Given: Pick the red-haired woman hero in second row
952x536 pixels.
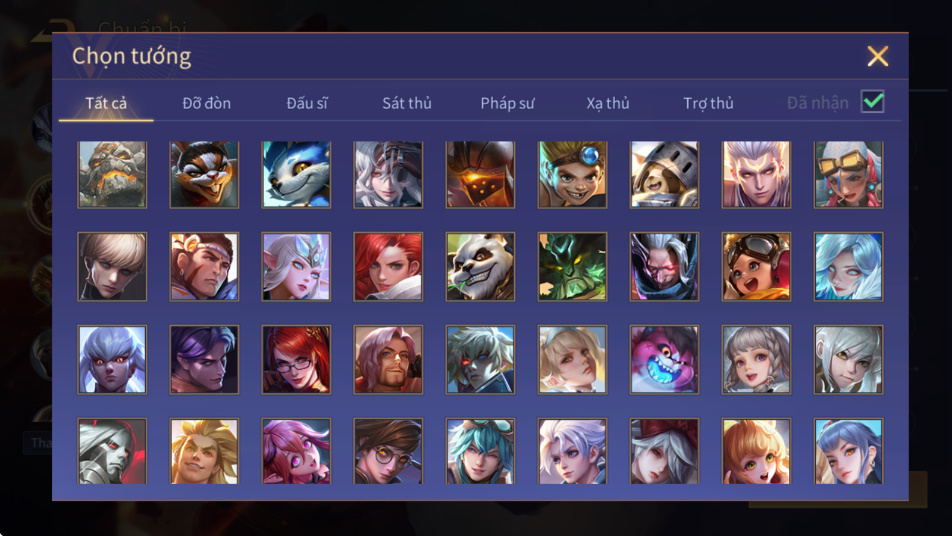Looking at the screenshot, I should [389, 266].
